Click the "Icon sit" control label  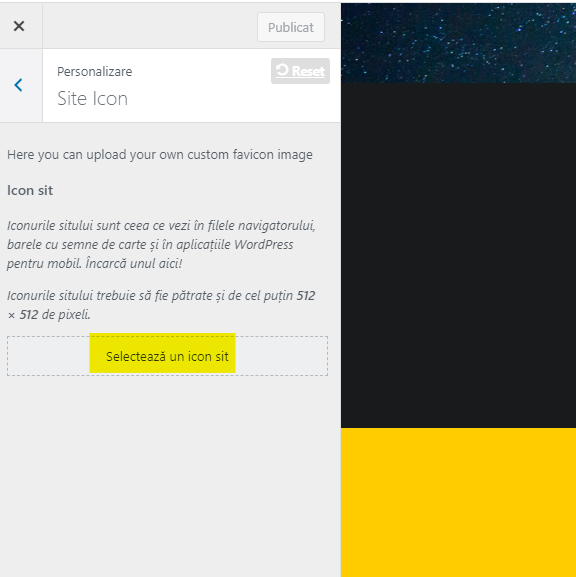[30, 190]
